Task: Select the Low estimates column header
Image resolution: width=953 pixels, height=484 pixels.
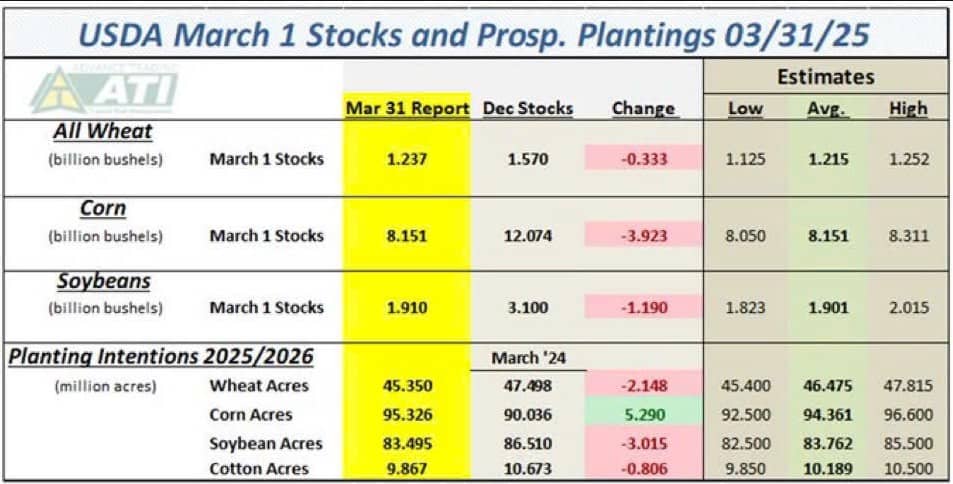Action: 745,108
